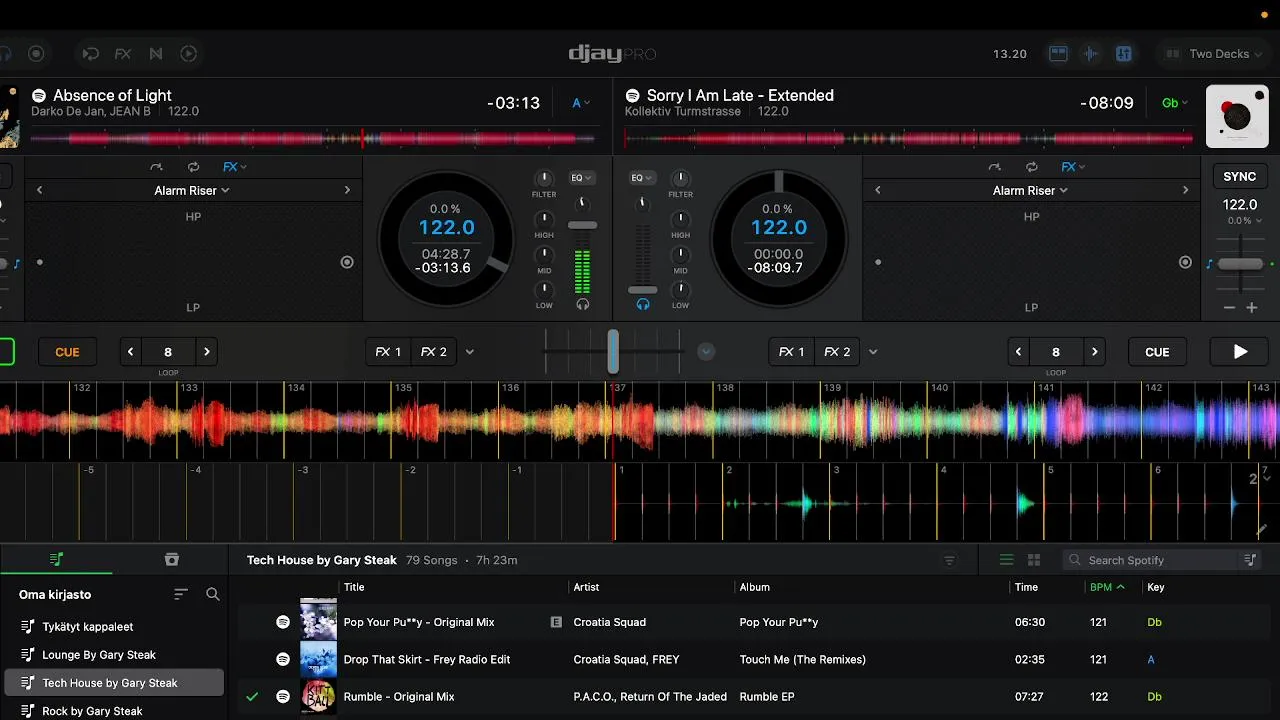Open the looper tool in top toolbar
The width and height of the screenshot is (1280, 720).
pos(90,54)
